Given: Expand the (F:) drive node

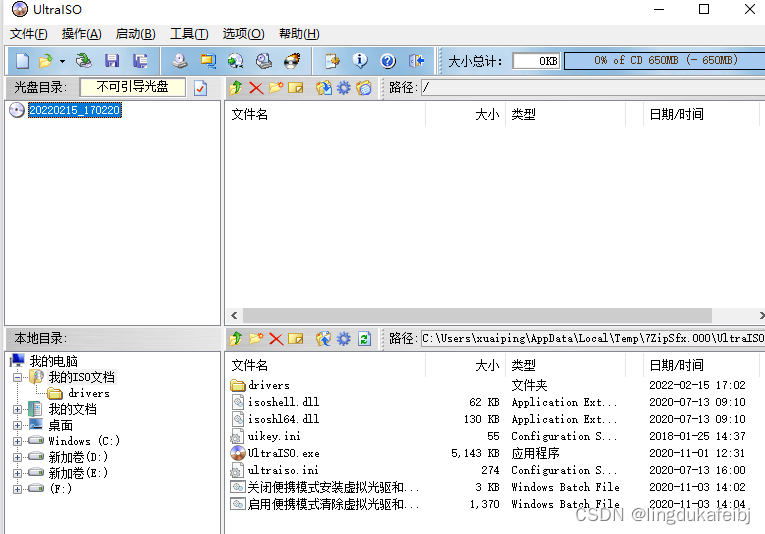Looking at the screenshot, I should click(18, 489).
